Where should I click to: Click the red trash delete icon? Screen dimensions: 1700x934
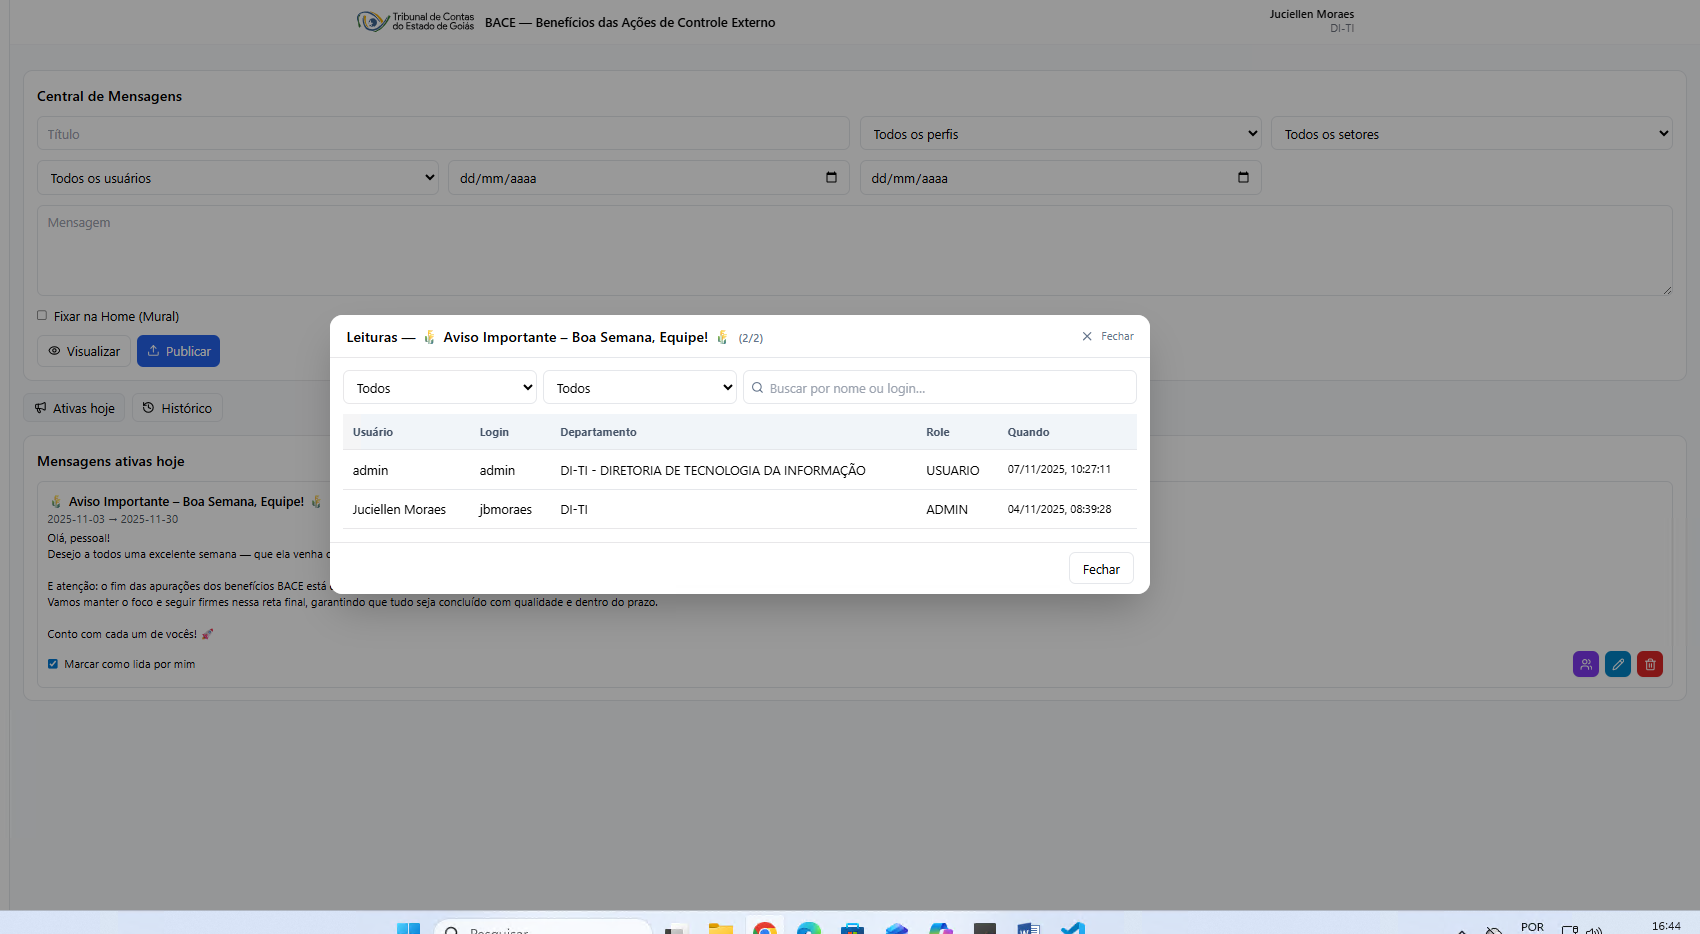click(1649, 664)
